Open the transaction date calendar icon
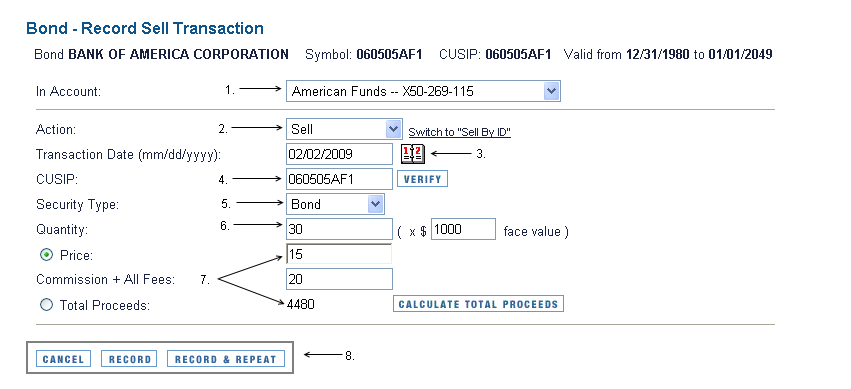 413,154
